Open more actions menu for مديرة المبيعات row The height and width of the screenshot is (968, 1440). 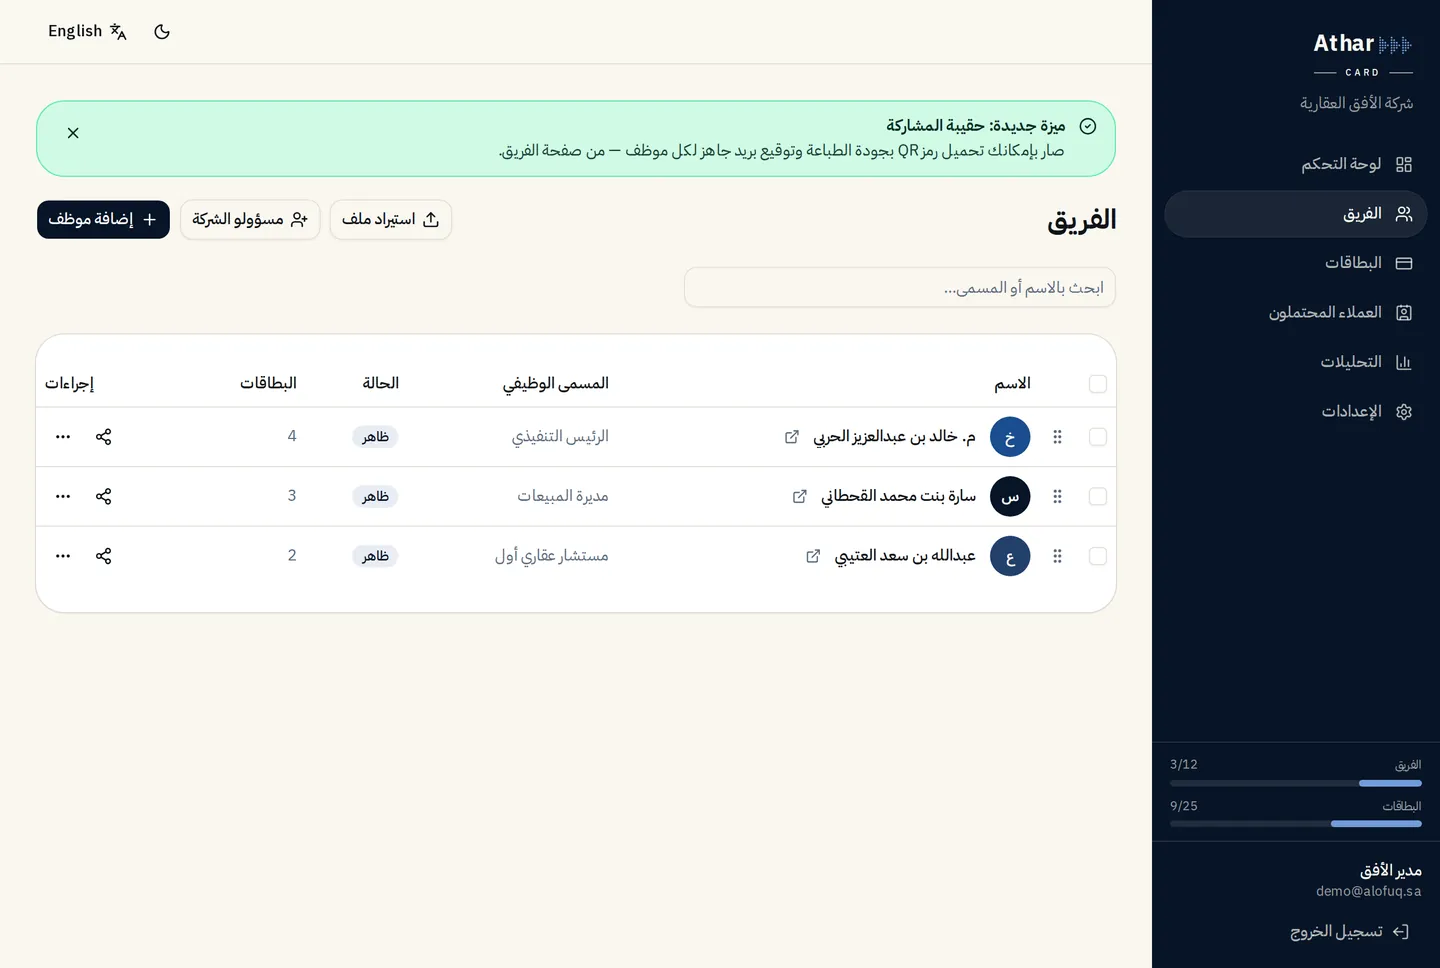click(x=63, y=497)
